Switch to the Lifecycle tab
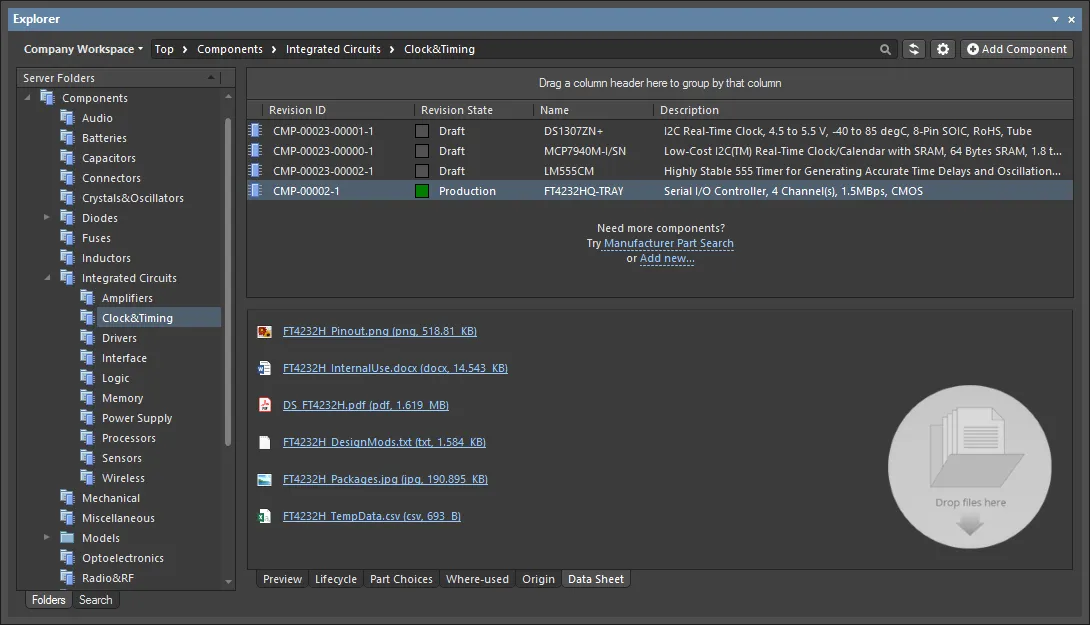 click(x=335, y=579)
